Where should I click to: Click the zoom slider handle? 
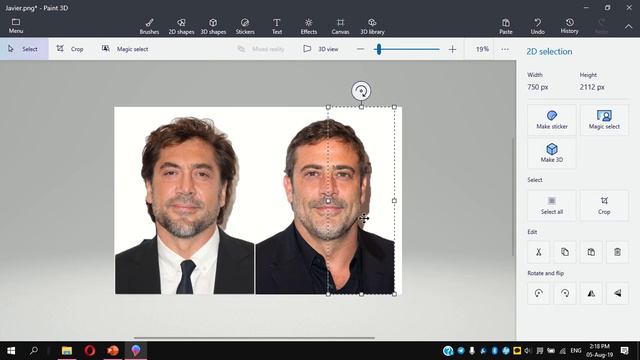[379, 49]
